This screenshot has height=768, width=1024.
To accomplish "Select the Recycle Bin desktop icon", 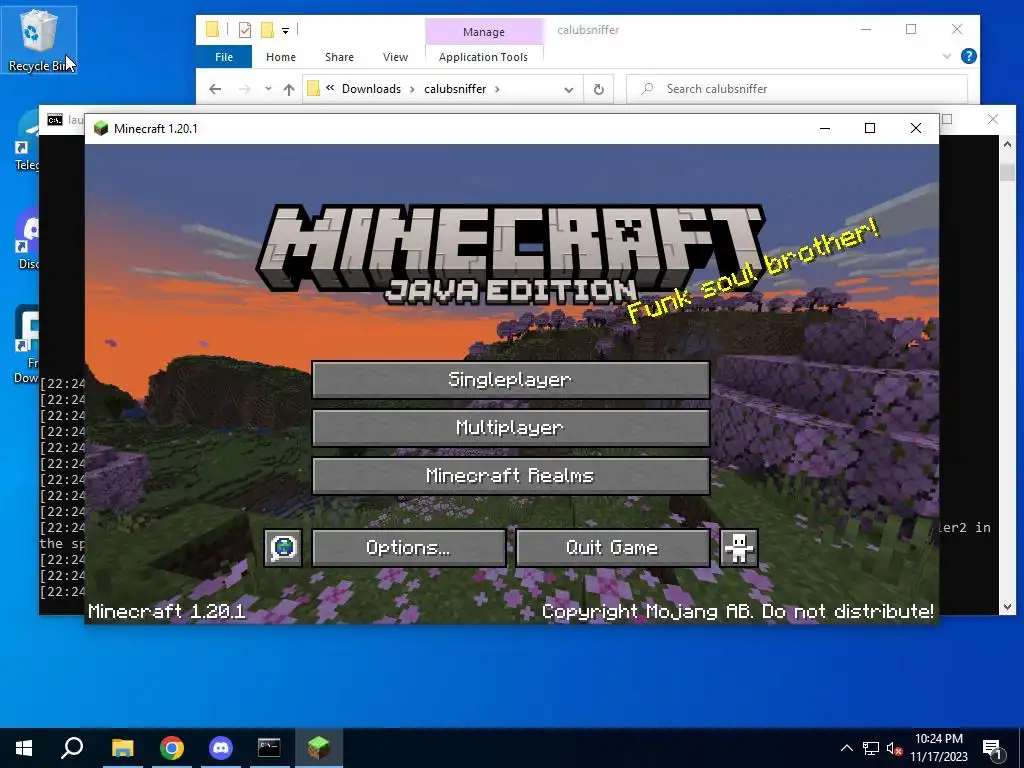I will coord(39,40).
